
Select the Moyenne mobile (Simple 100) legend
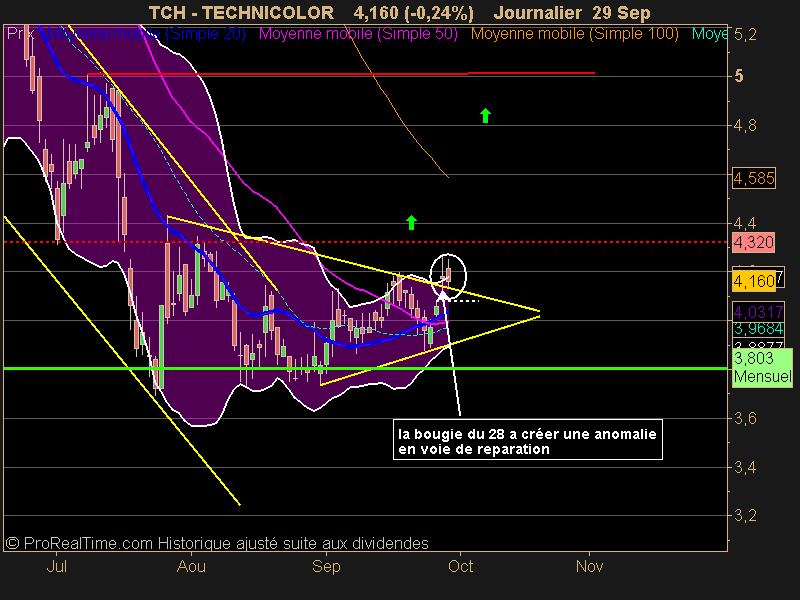click(574, 34)
